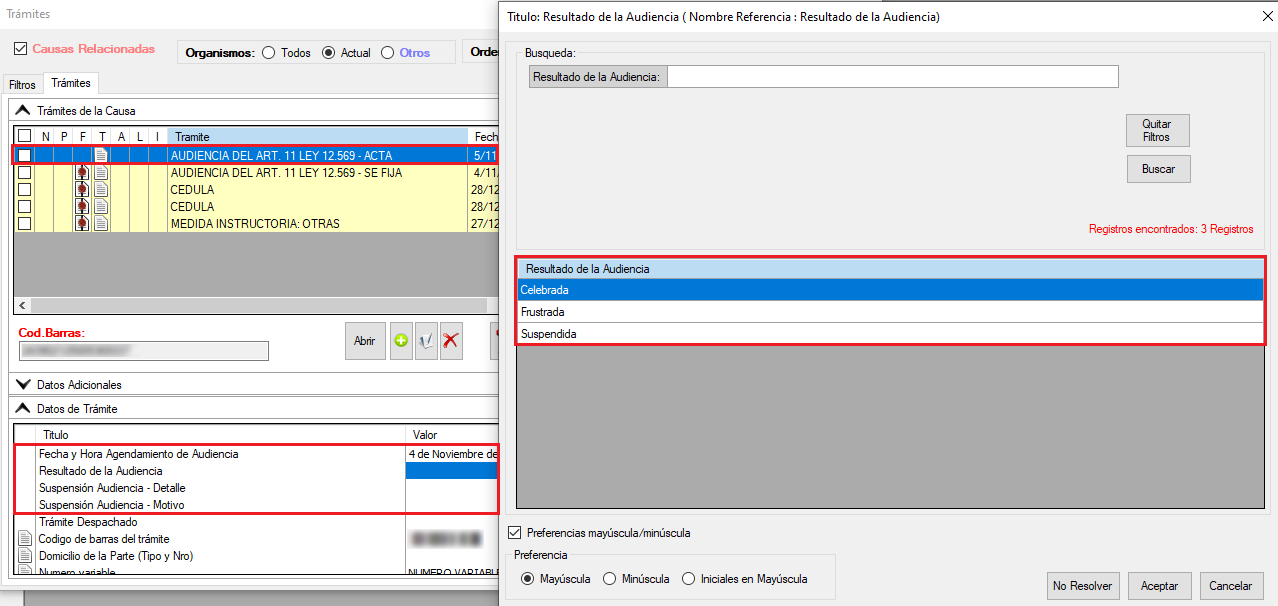Expand the Datos Adicionales section

tap(23, 385)
